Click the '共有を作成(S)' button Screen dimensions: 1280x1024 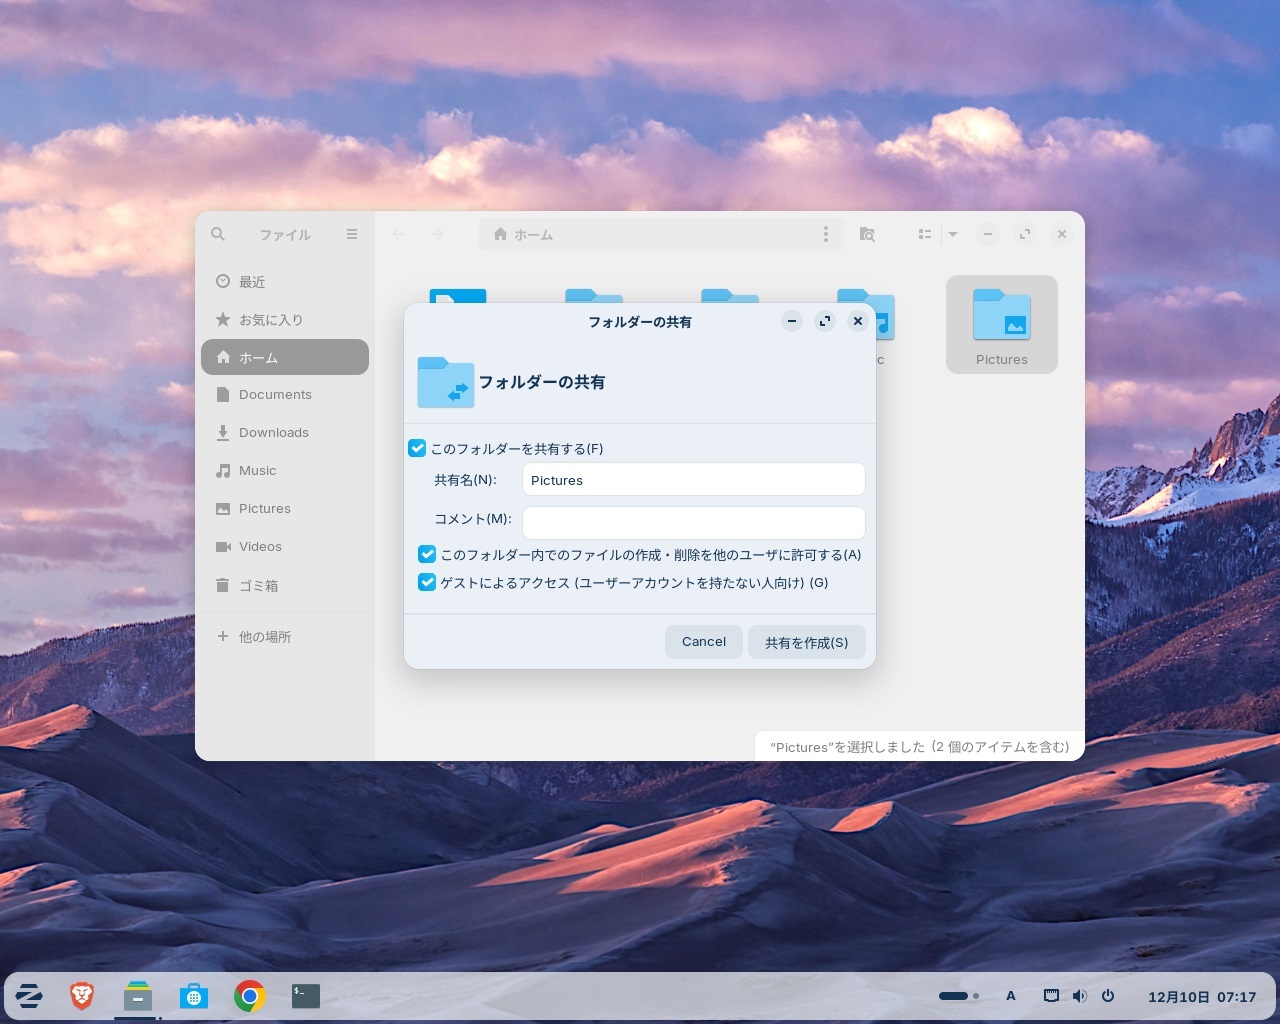(806, 642)
